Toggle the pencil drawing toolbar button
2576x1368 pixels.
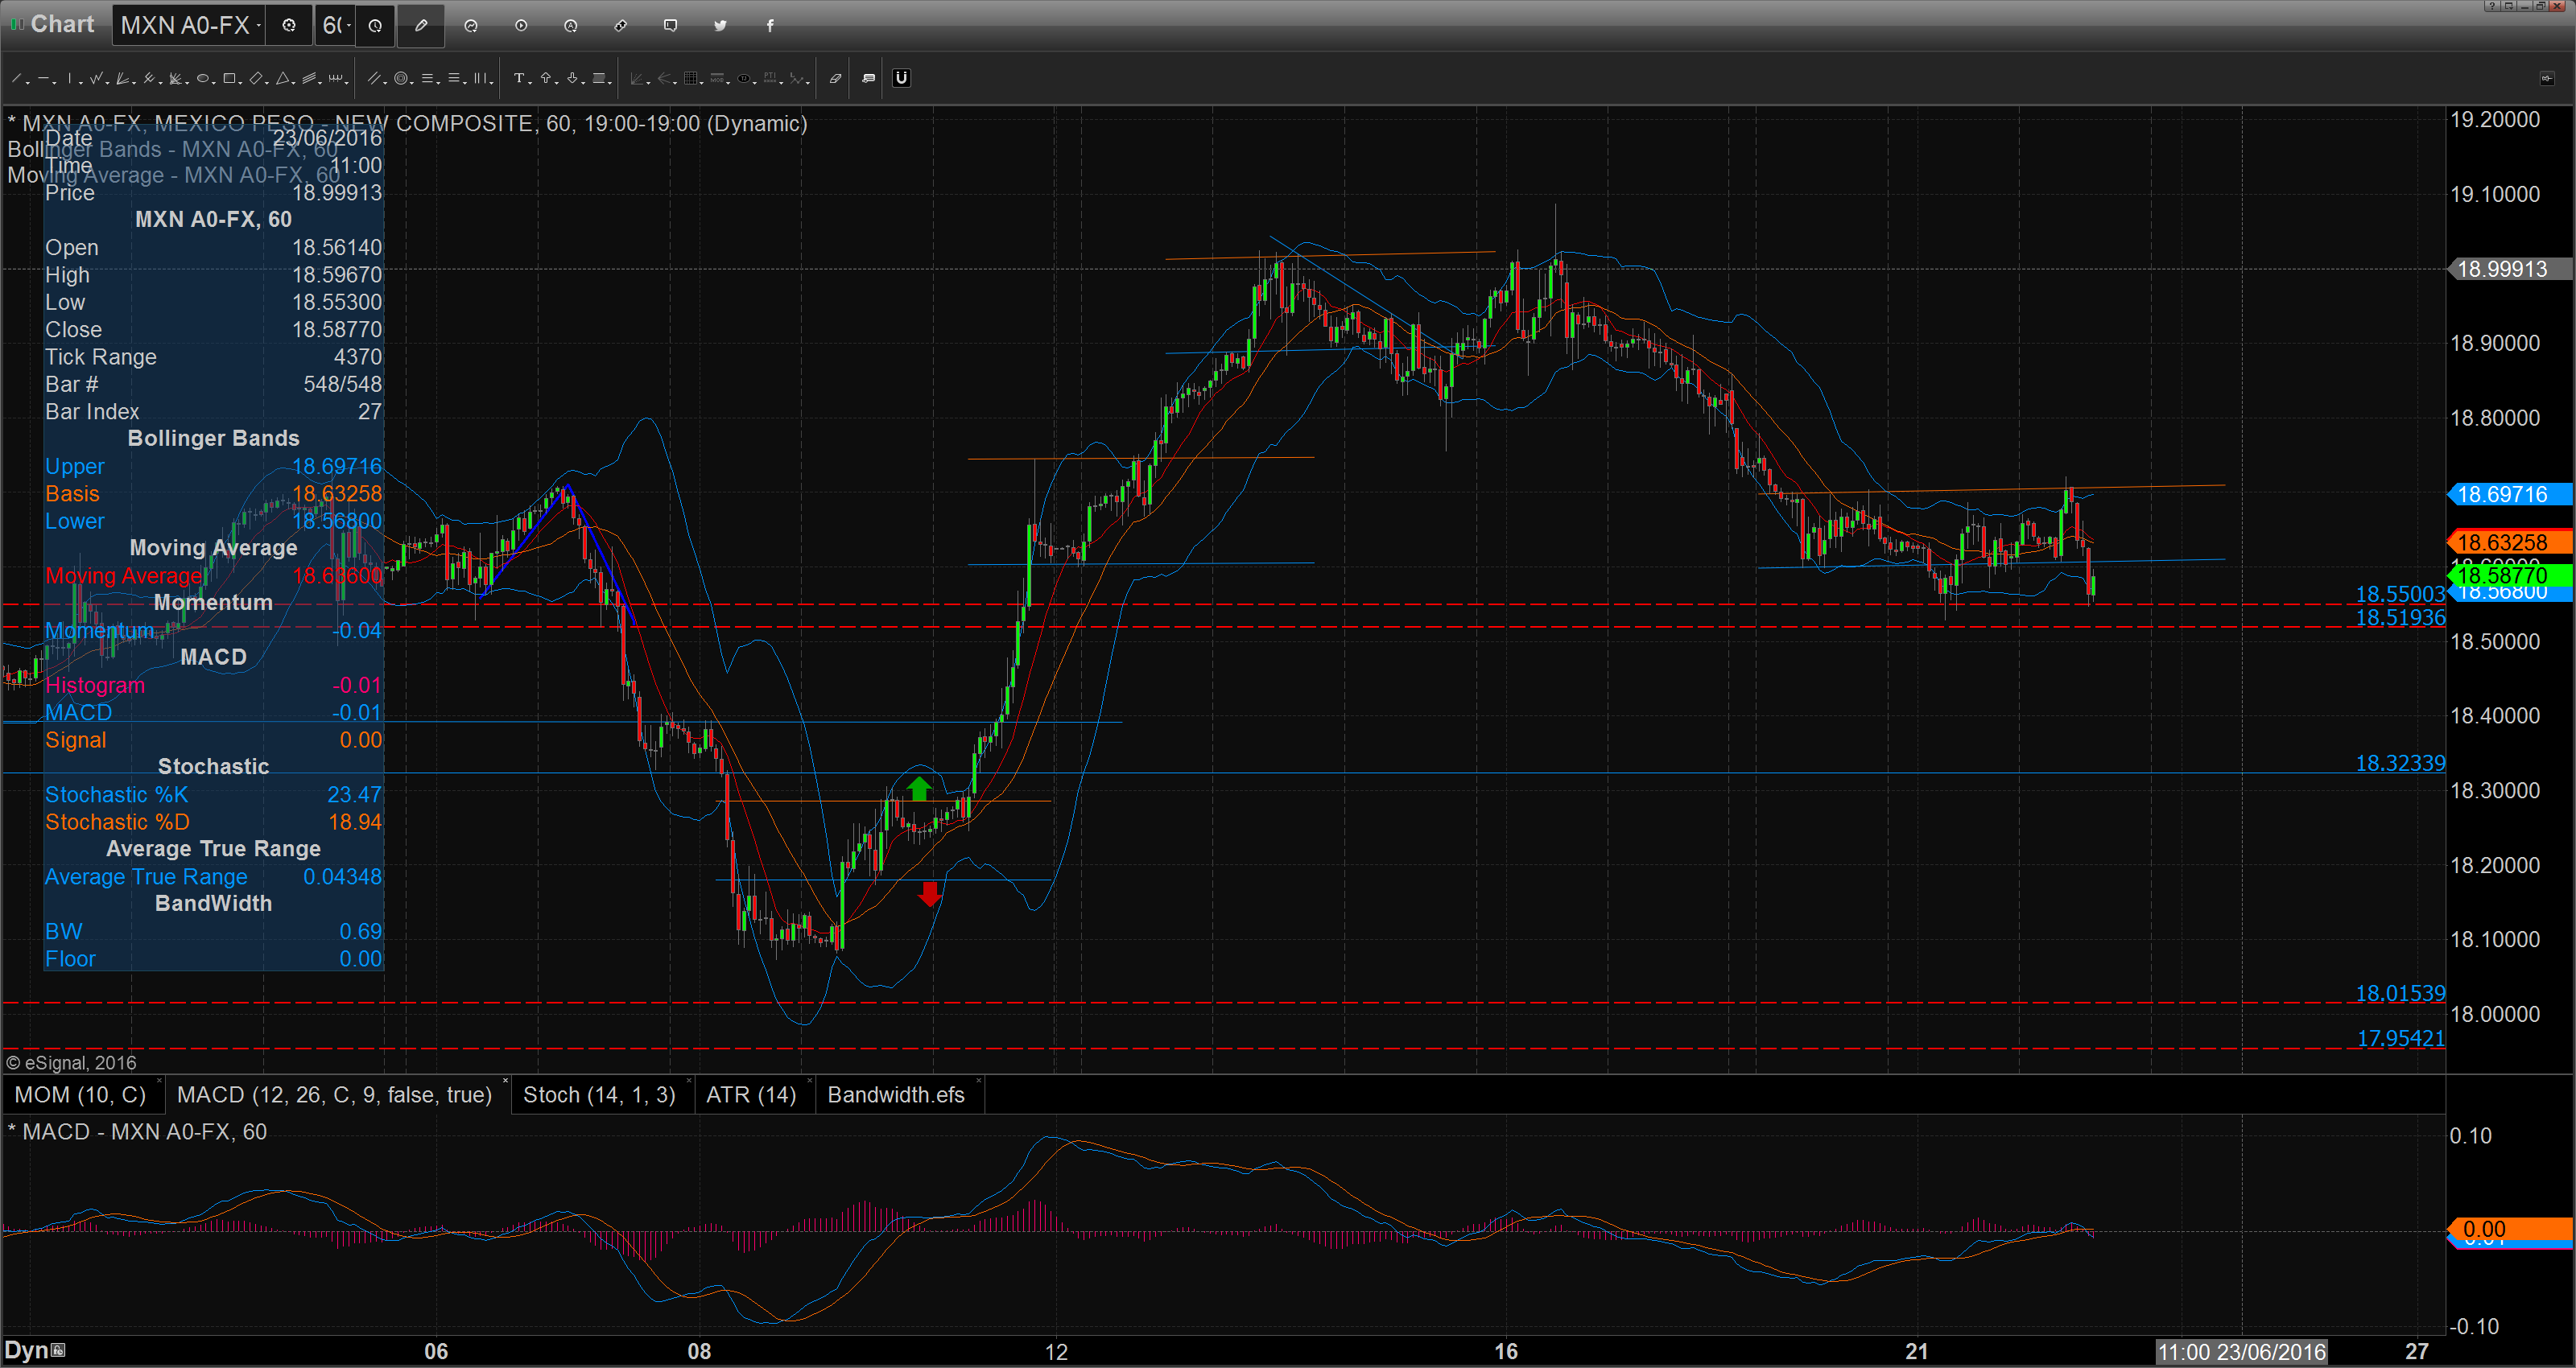421,25
